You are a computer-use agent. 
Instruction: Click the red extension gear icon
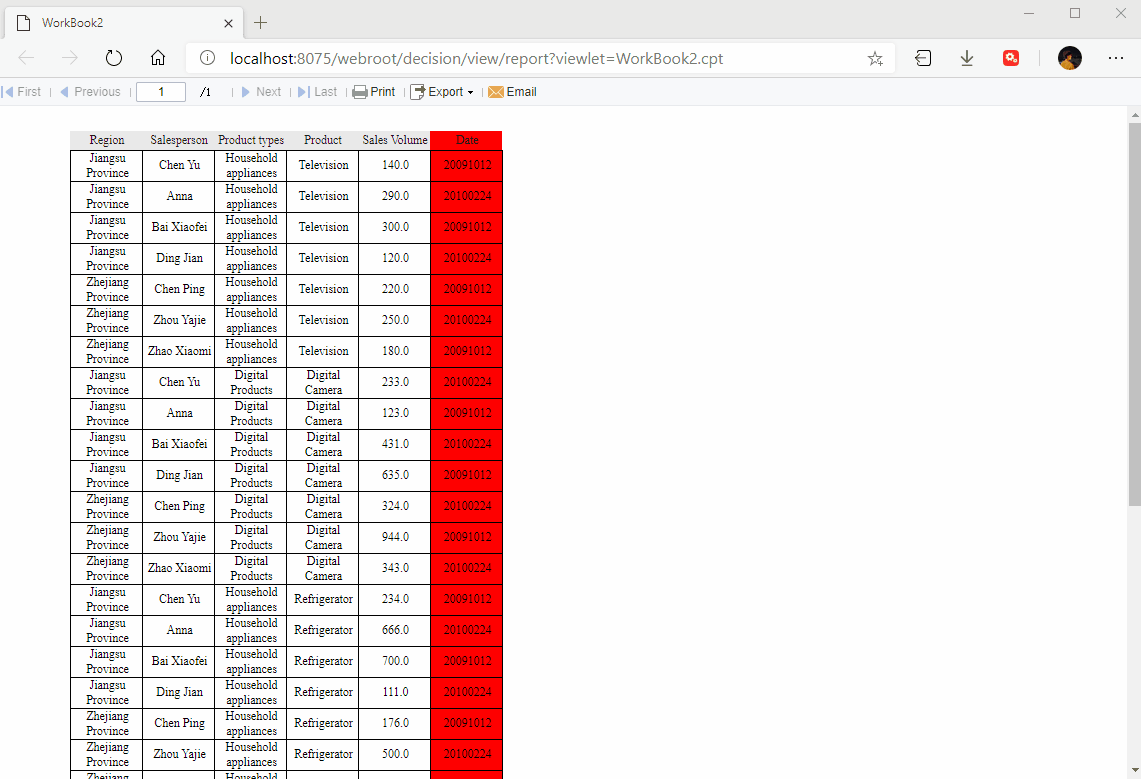coord(1011,58)
